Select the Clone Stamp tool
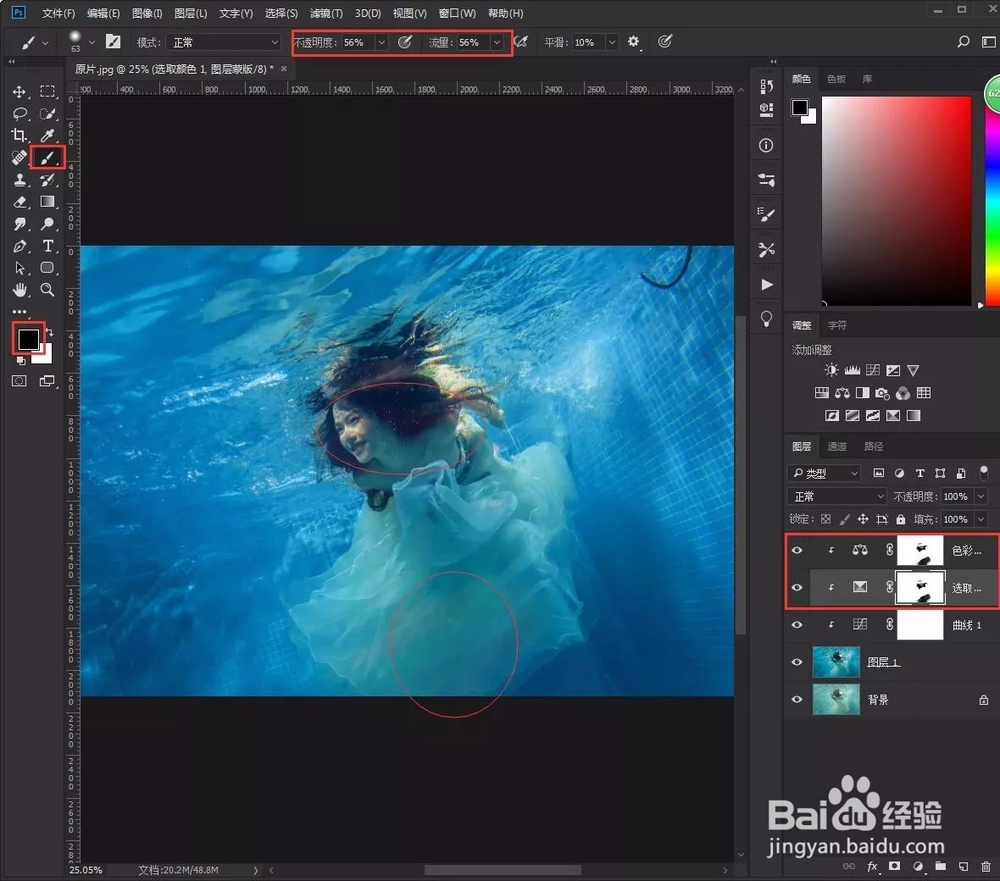Screen dimensions: 1000x881 [20, 180]
